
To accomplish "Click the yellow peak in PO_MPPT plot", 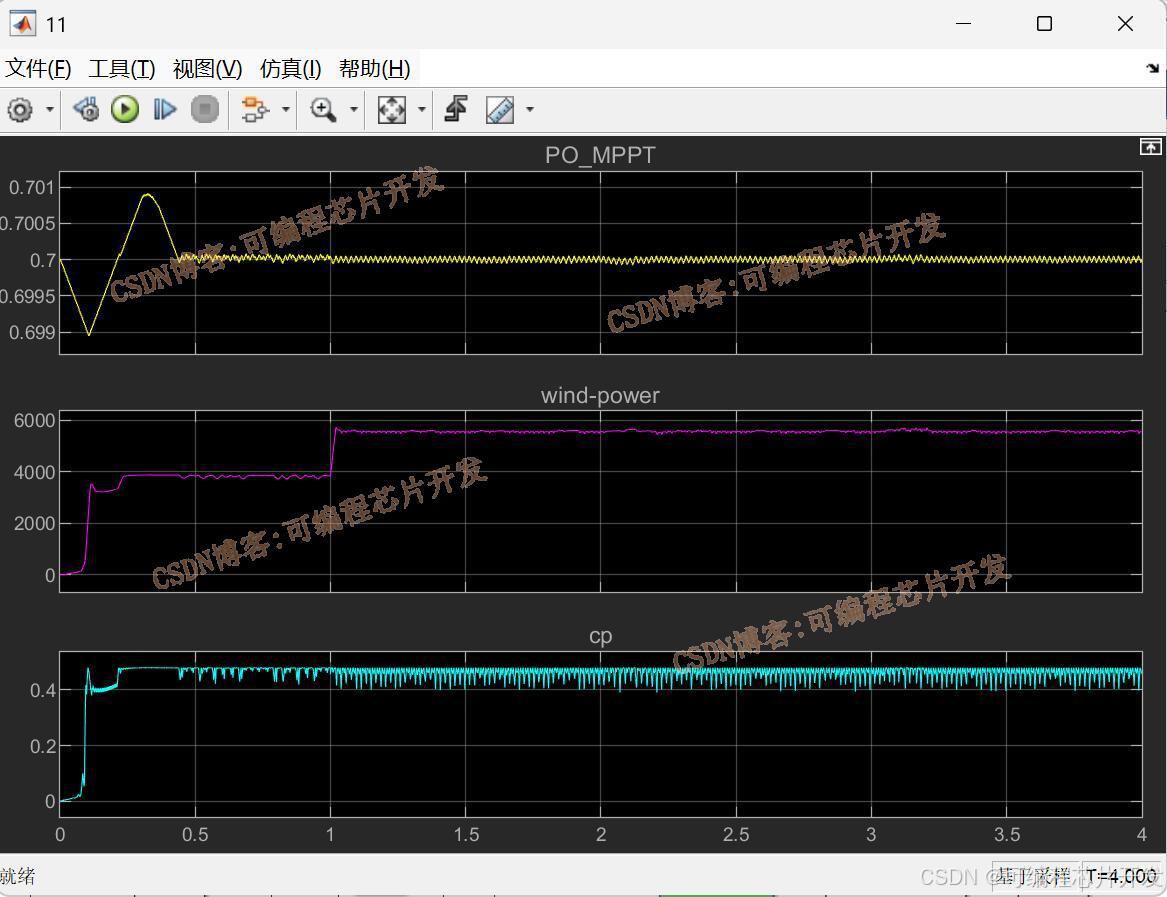I will [148, 195].
